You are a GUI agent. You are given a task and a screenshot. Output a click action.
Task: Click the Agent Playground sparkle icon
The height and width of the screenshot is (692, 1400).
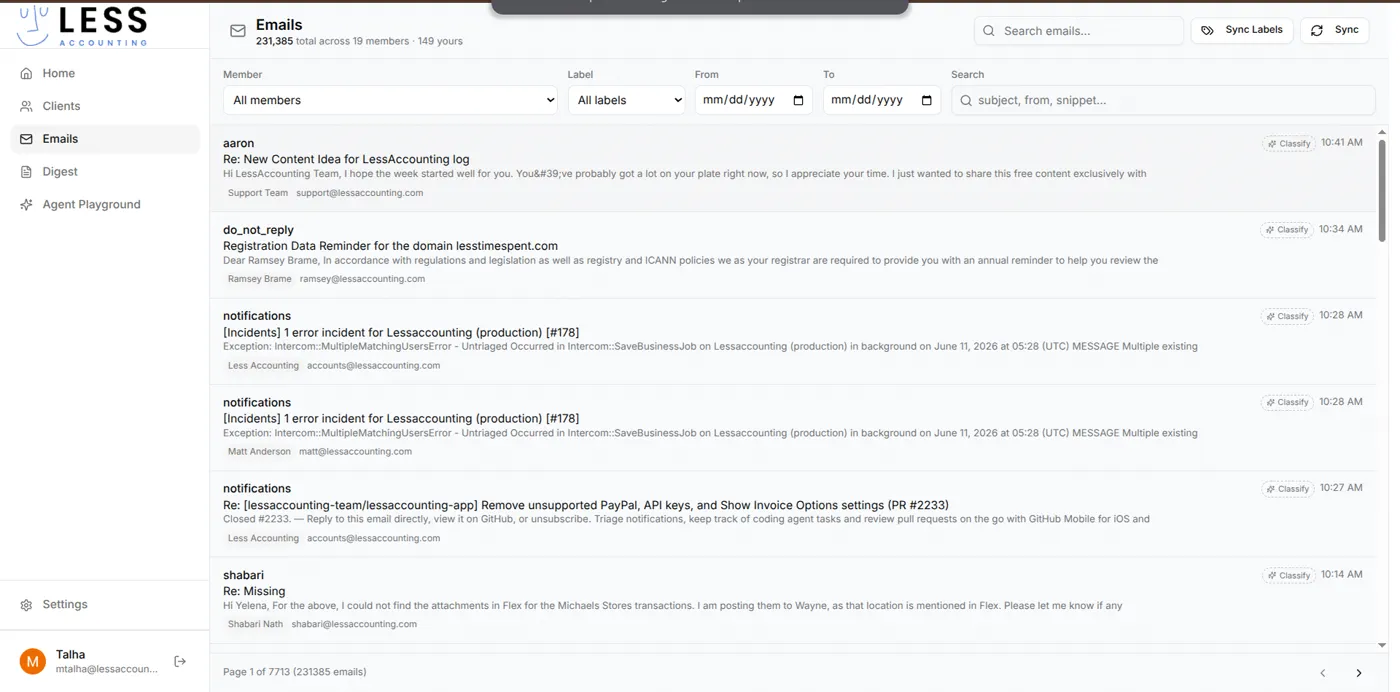26,204
